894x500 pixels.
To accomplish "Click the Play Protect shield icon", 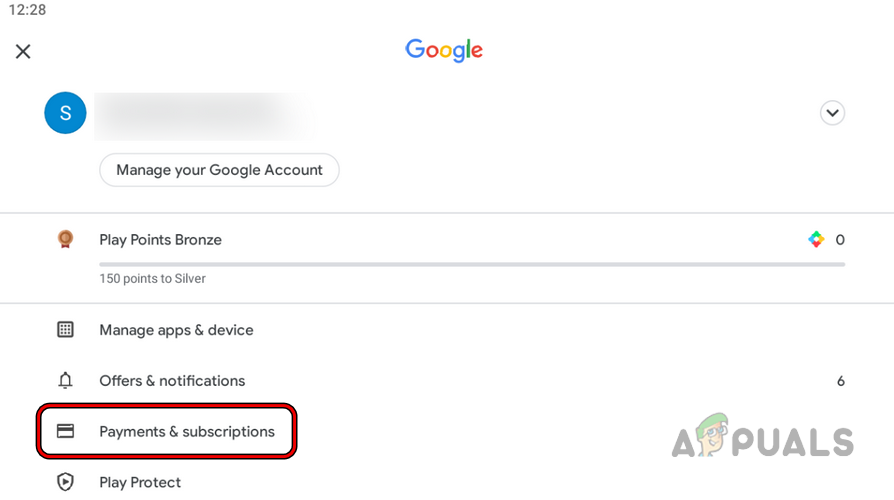I will (x=65, y=482).
